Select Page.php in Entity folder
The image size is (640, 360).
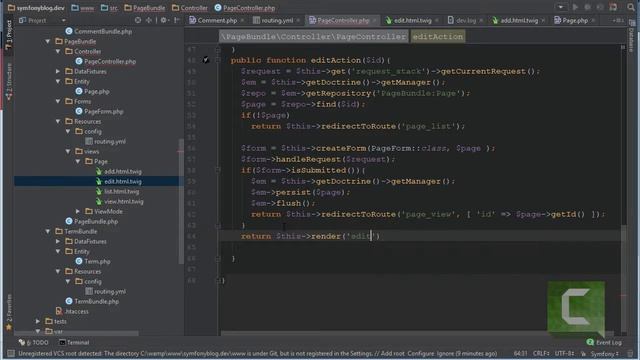pos(92,91)
